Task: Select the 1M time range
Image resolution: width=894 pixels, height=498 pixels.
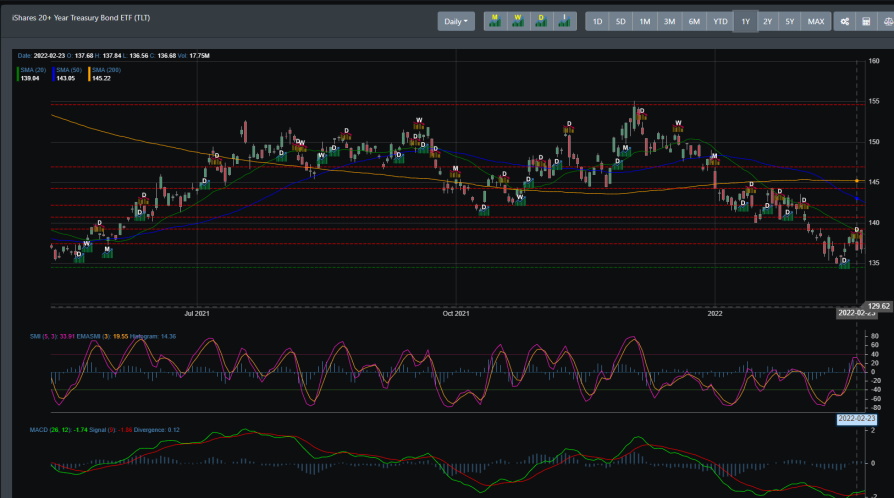Action: coord(645,22)
